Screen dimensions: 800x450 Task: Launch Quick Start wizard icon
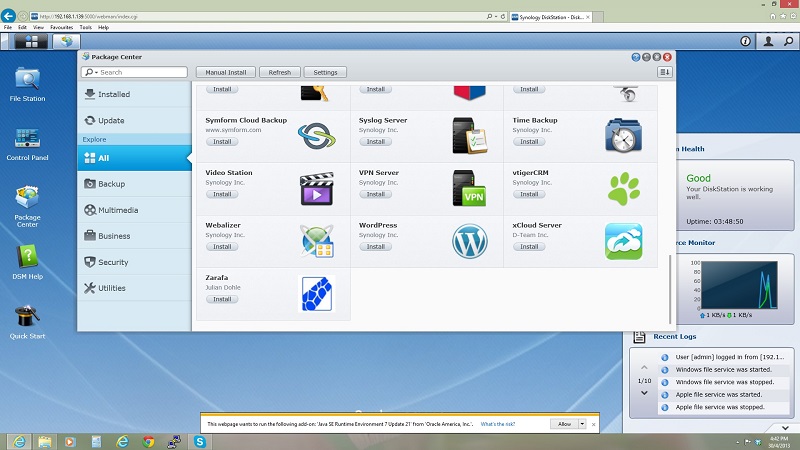coord(28,321)
